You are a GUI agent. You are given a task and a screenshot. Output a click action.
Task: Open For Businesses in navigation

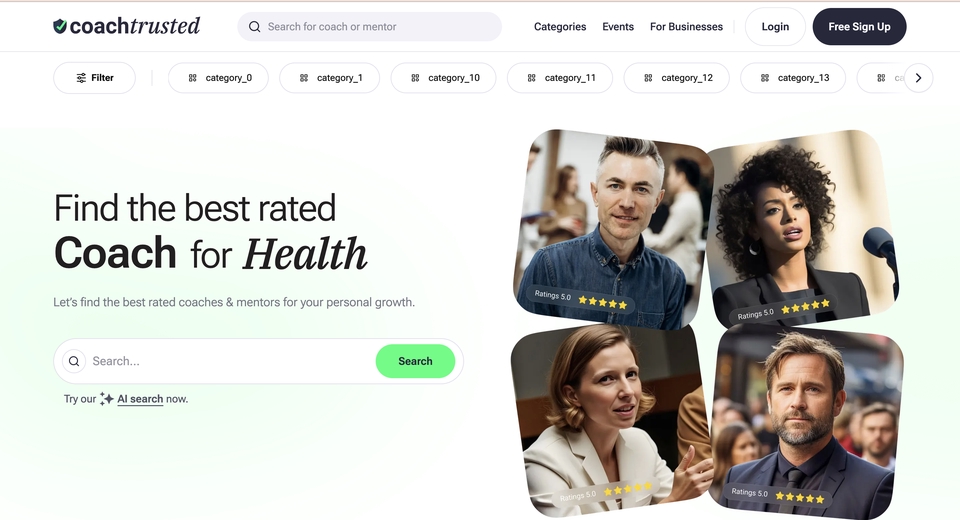(x=686, y=27)
